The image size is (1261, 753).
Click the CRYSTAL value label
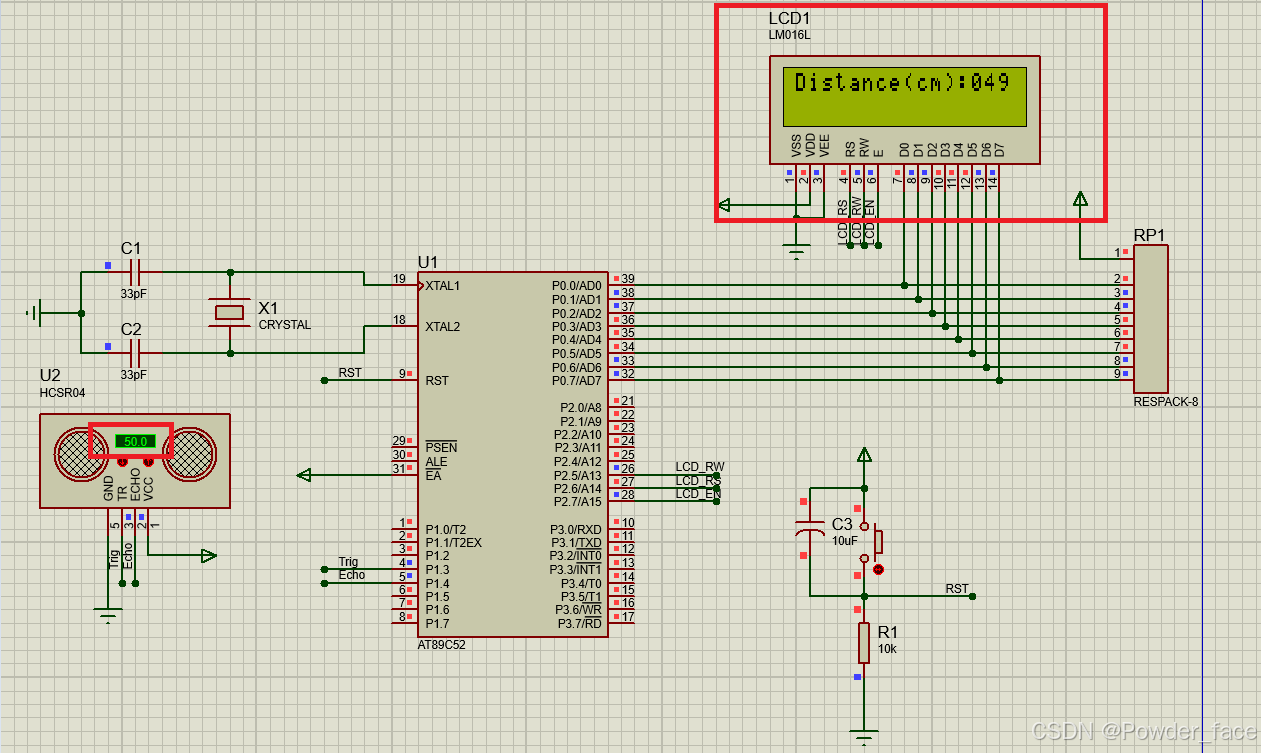[x=284, y=325]
